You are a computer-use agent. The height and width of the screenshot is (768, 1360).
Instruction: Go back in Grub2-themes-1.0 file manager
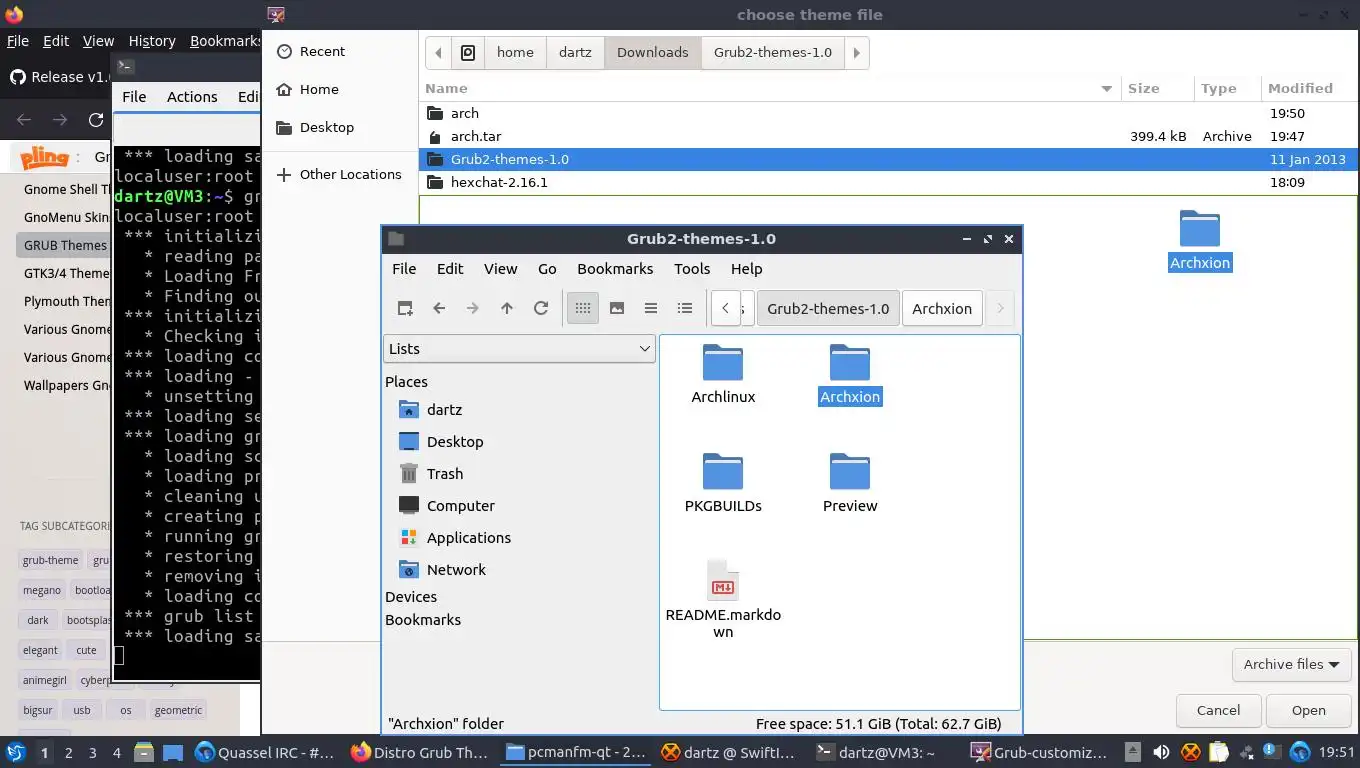pos(439,308)
